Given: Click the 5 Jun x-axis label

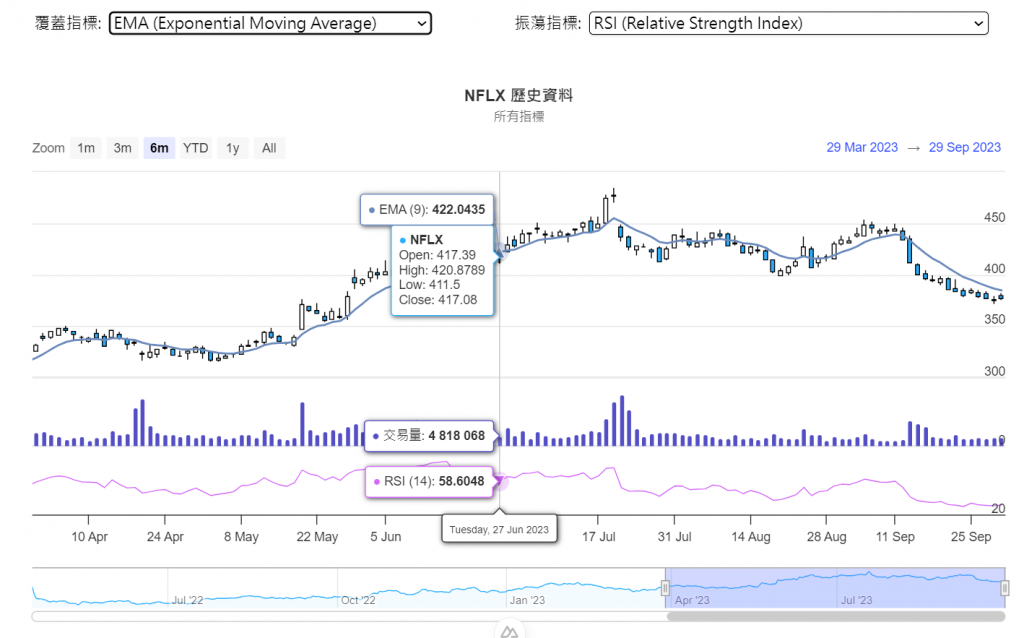Looking at the screenshot, I should [386, 537].
